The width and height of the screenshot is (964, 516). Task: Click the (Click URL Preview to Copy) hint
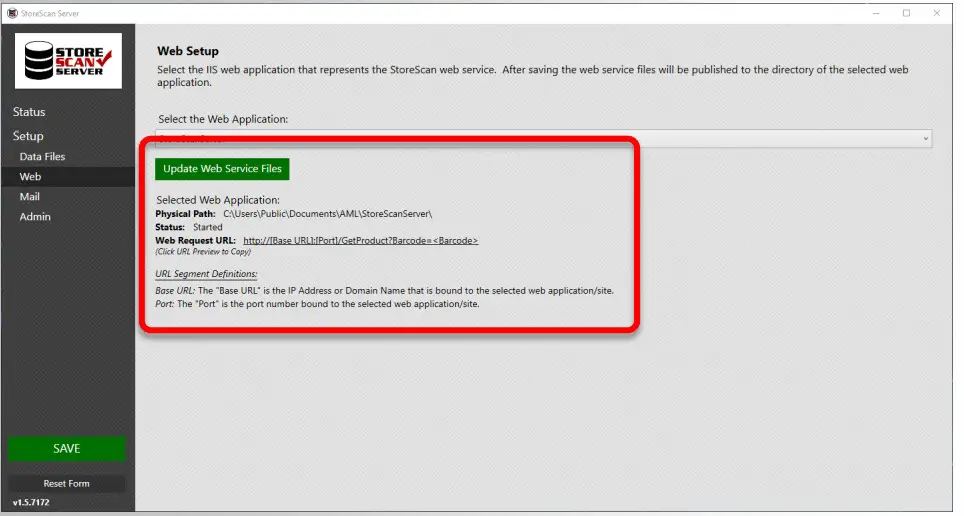pyautogui.click(x=203, y=252)
